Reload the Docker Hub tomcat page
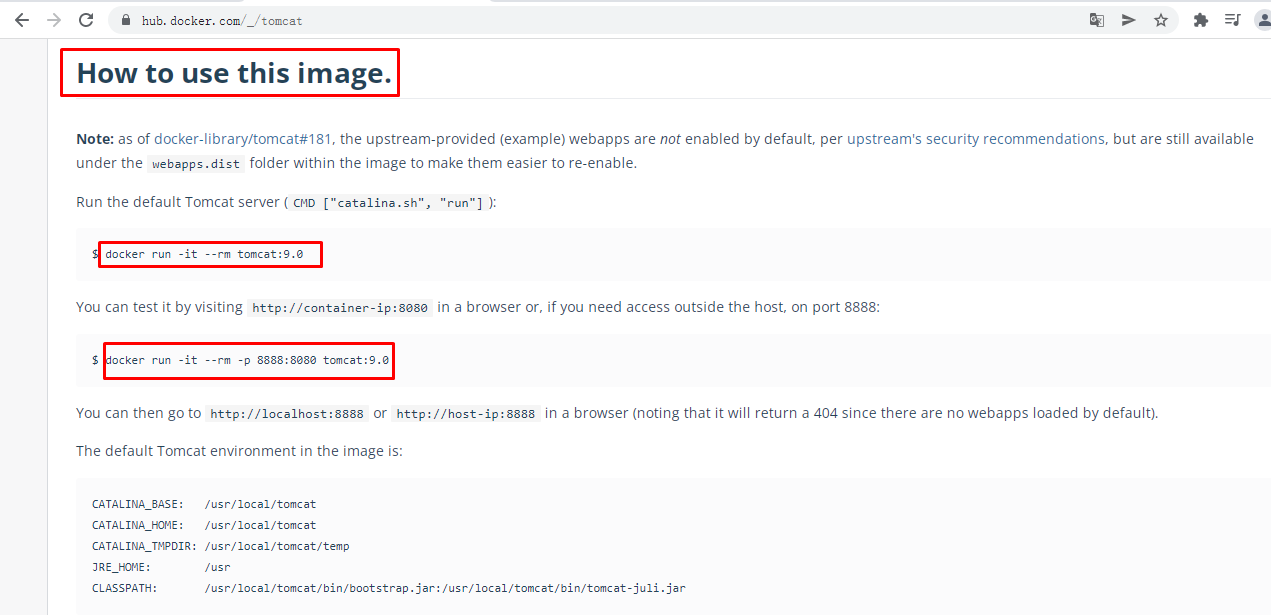 tap(86, 20)
